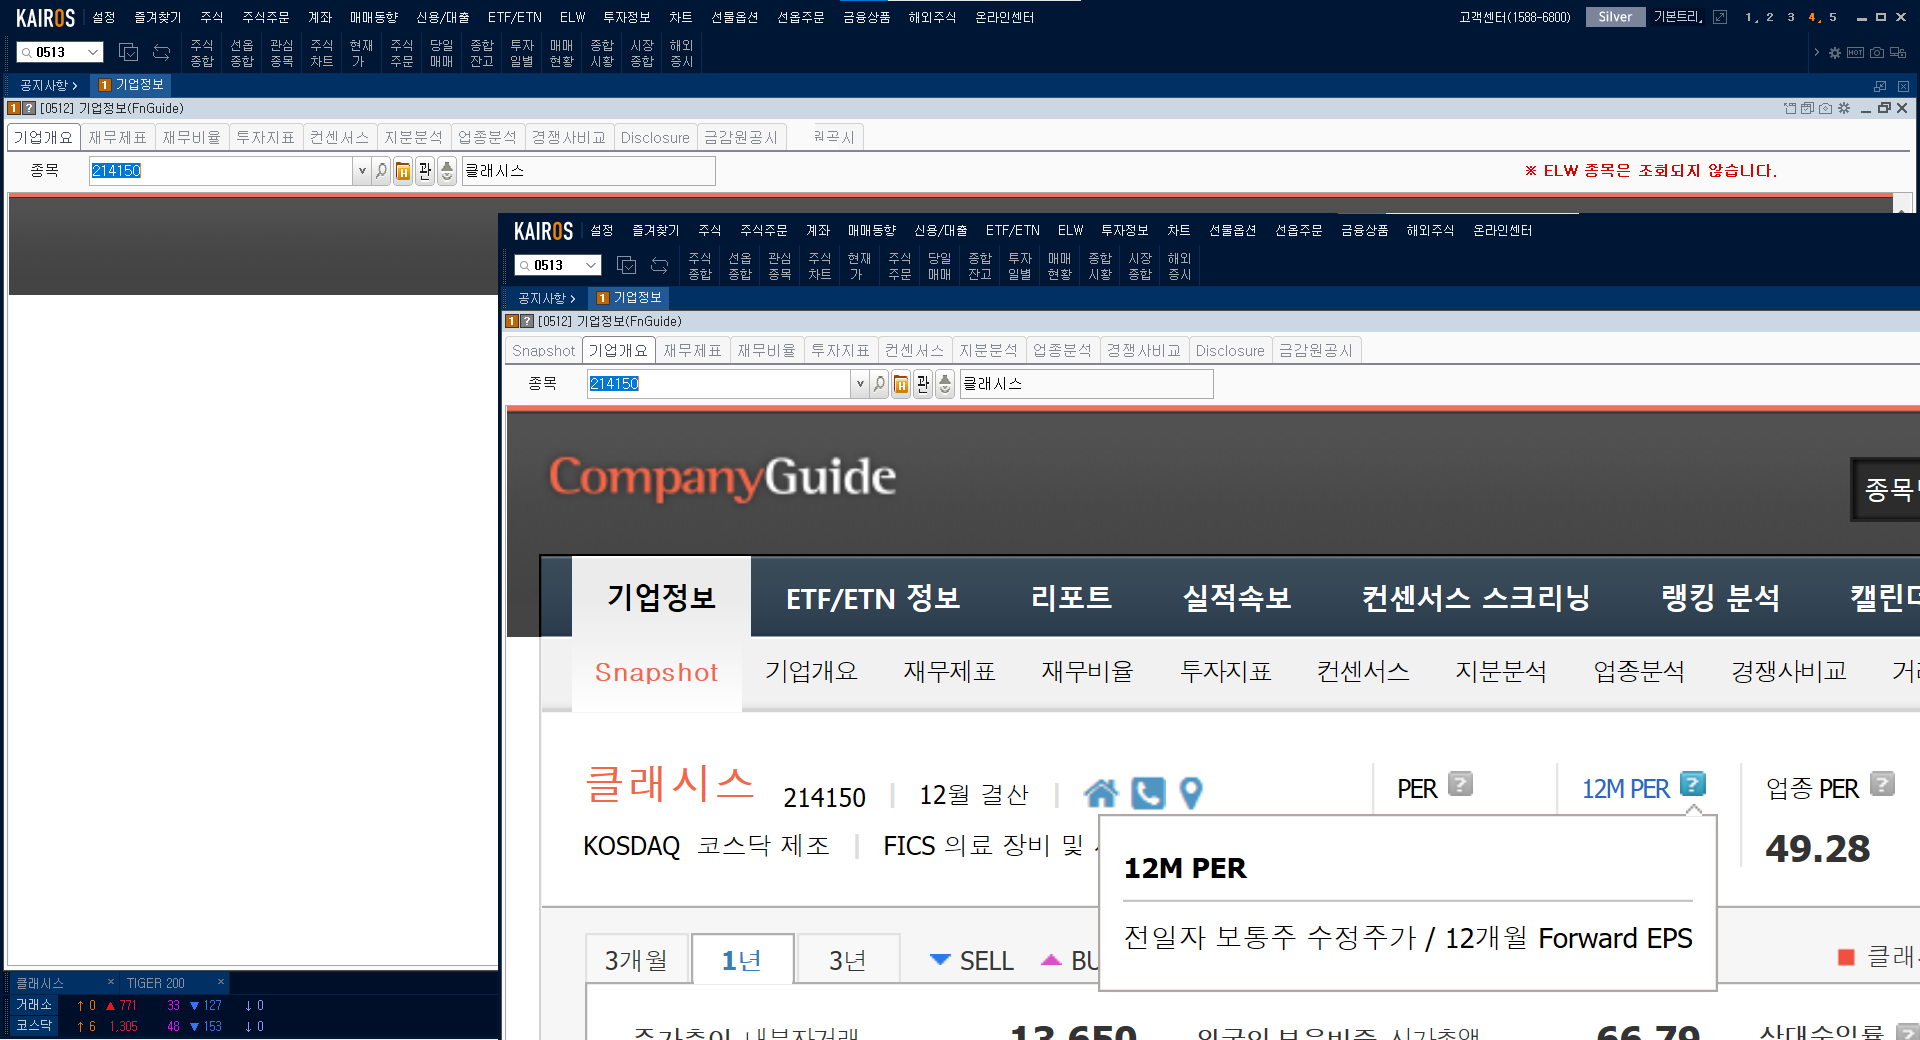
Task: Click the detach-tab icon at the right of the 기업정보 tab bar
Action: point(1880,86)
